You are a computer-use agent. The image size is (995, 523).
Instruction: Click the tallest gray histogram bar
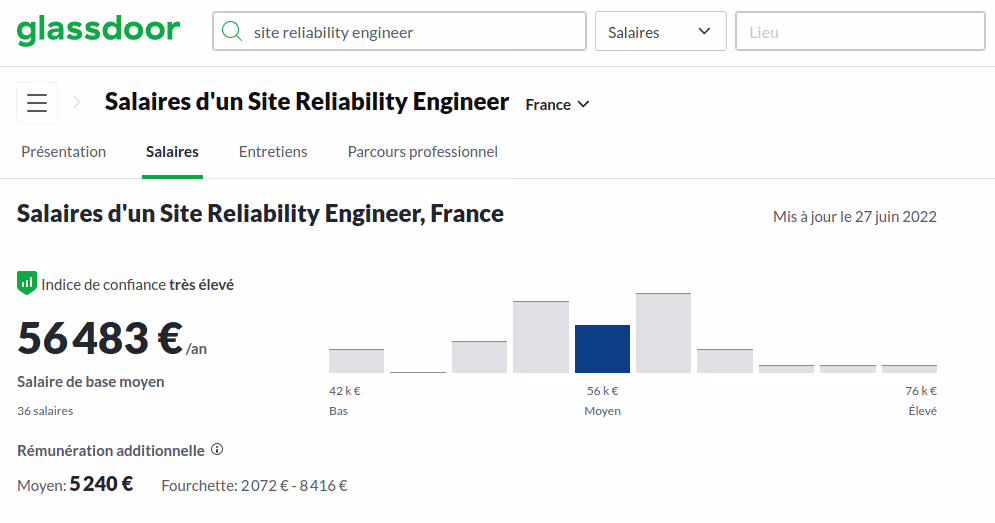pyautogui.click(x=663, y=333)
